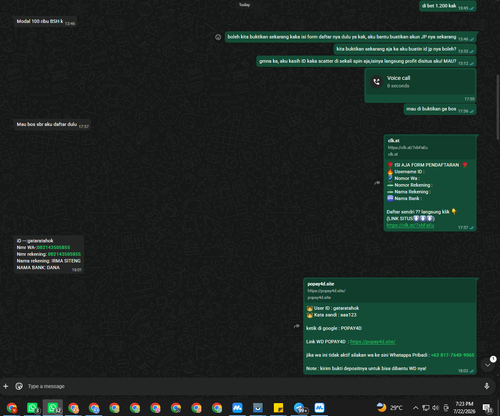Click the Nmr rekening number link

[x=64, y=254]
